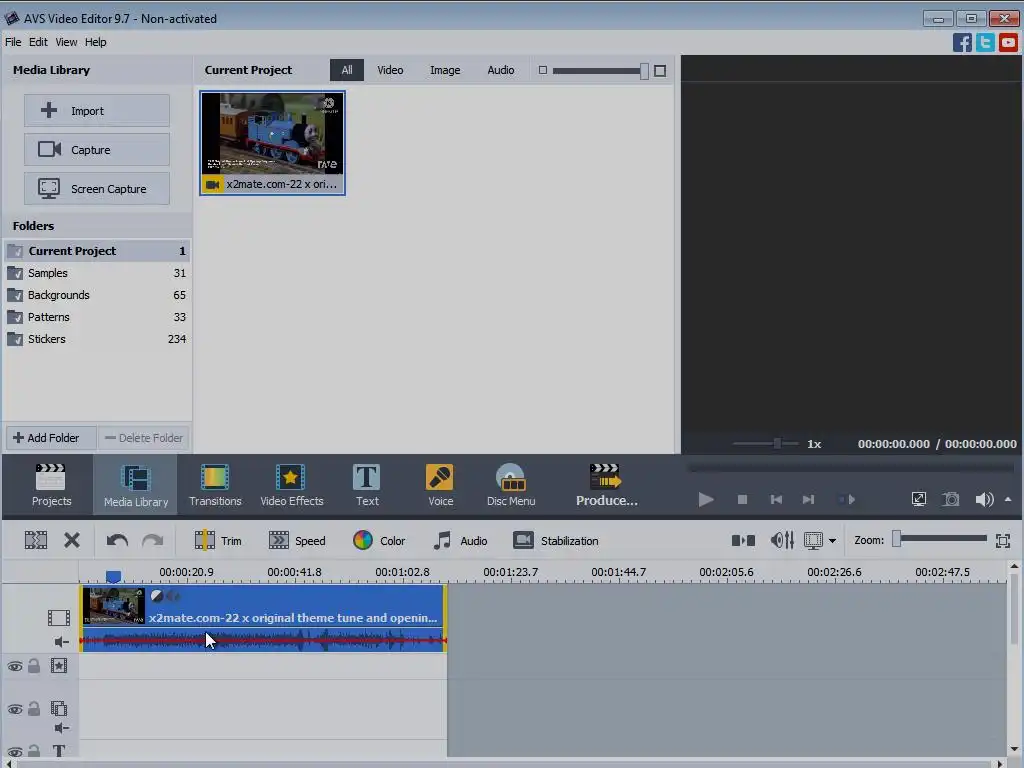The height and width of the screenshot is (768, 1024).
Task: Open the Video Effects panel
Action: (291, 485)
